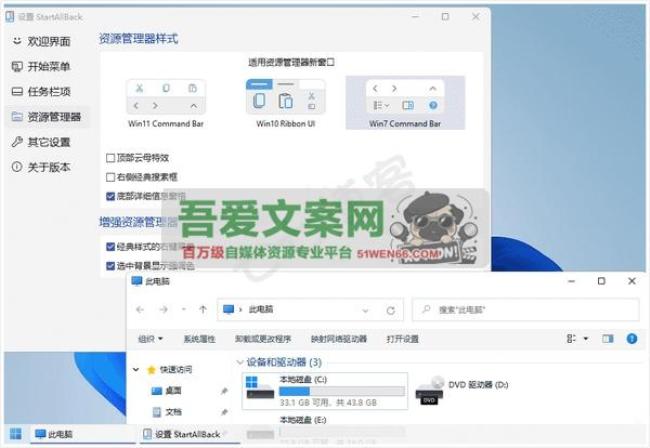Open the view options dropdown arrow
This screenshot has width=650, height=448.
586,339
